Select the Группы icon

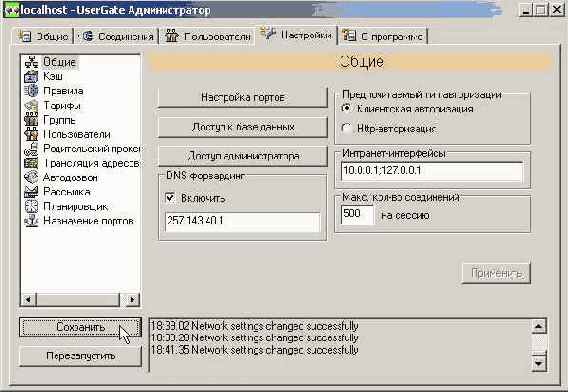pos(31,120)
